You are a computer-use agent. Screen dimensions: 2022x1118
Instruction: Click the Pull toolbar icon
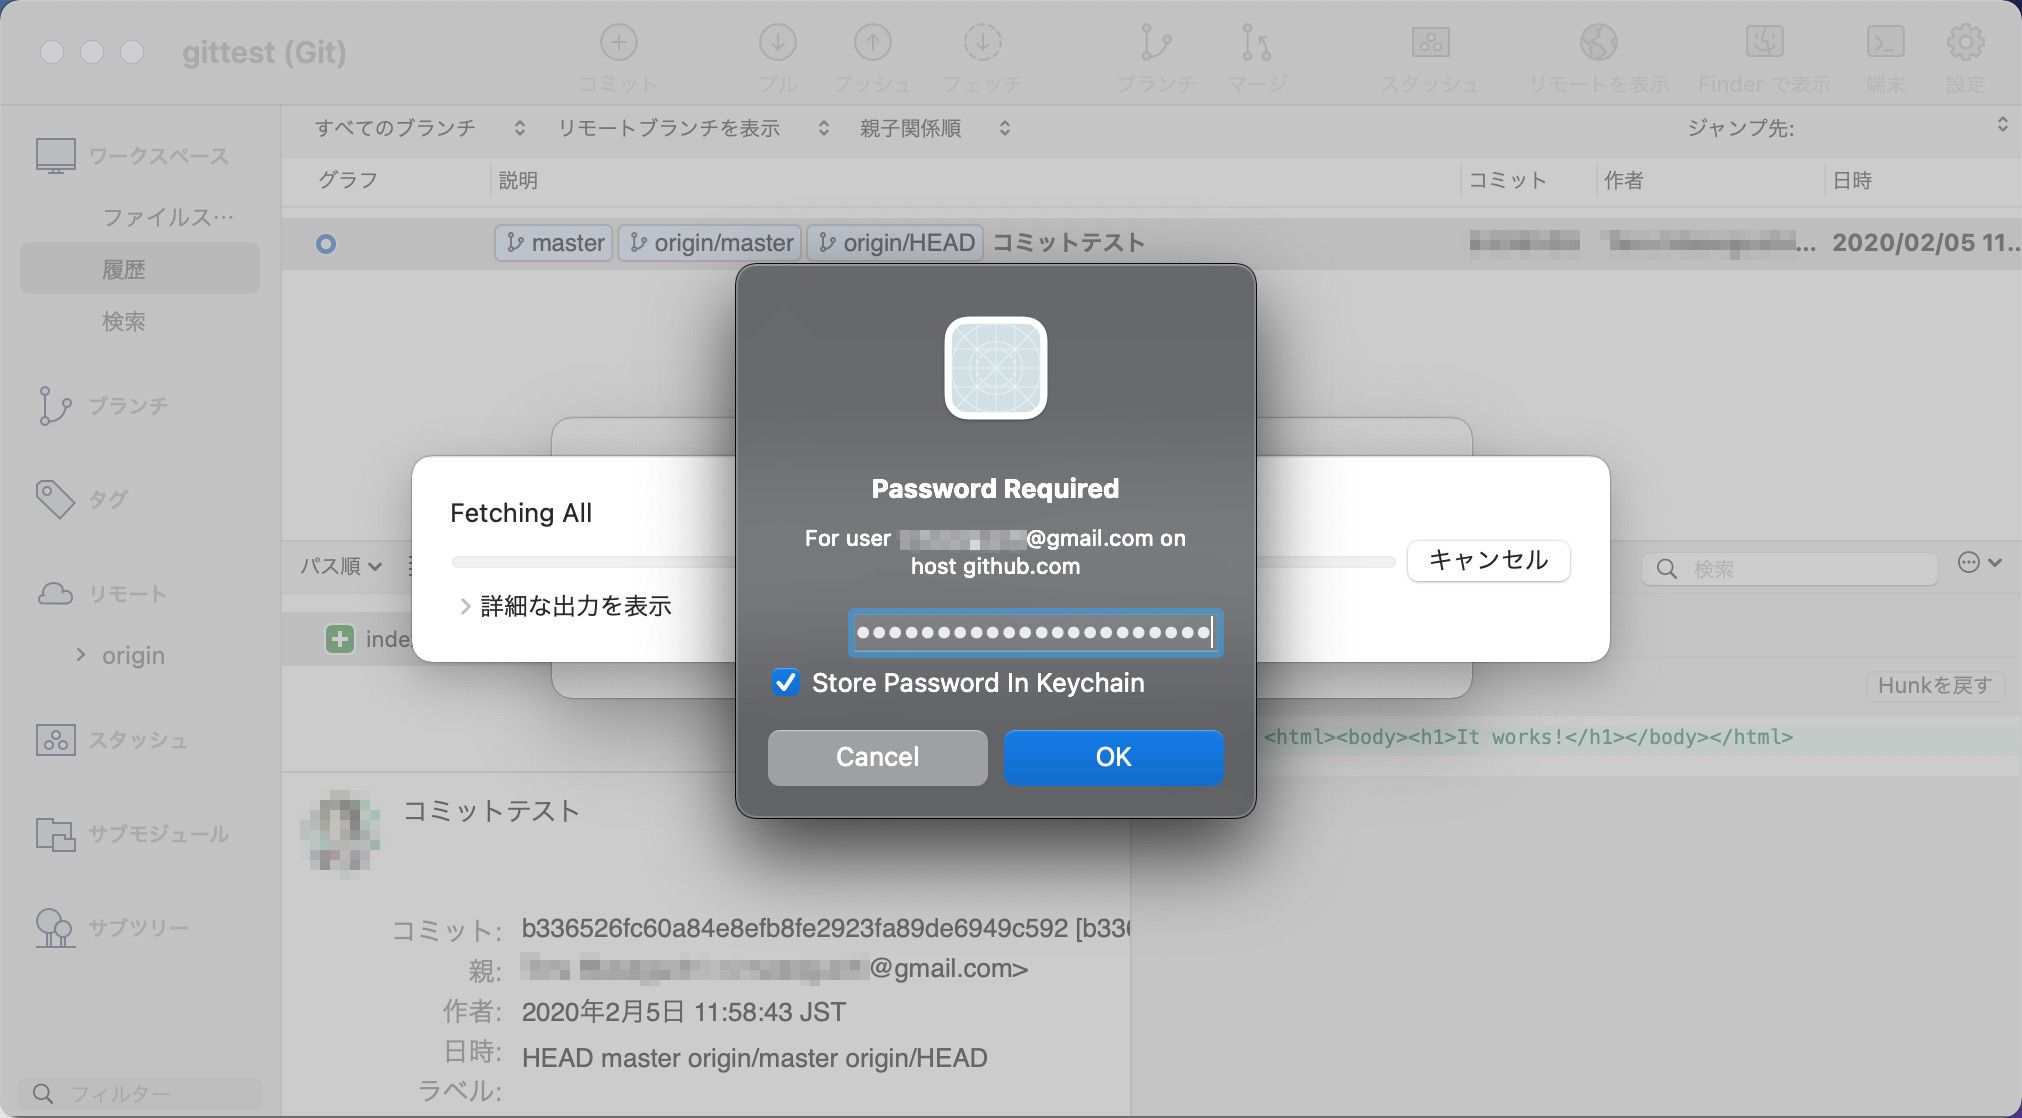click(x=777, y=44)
